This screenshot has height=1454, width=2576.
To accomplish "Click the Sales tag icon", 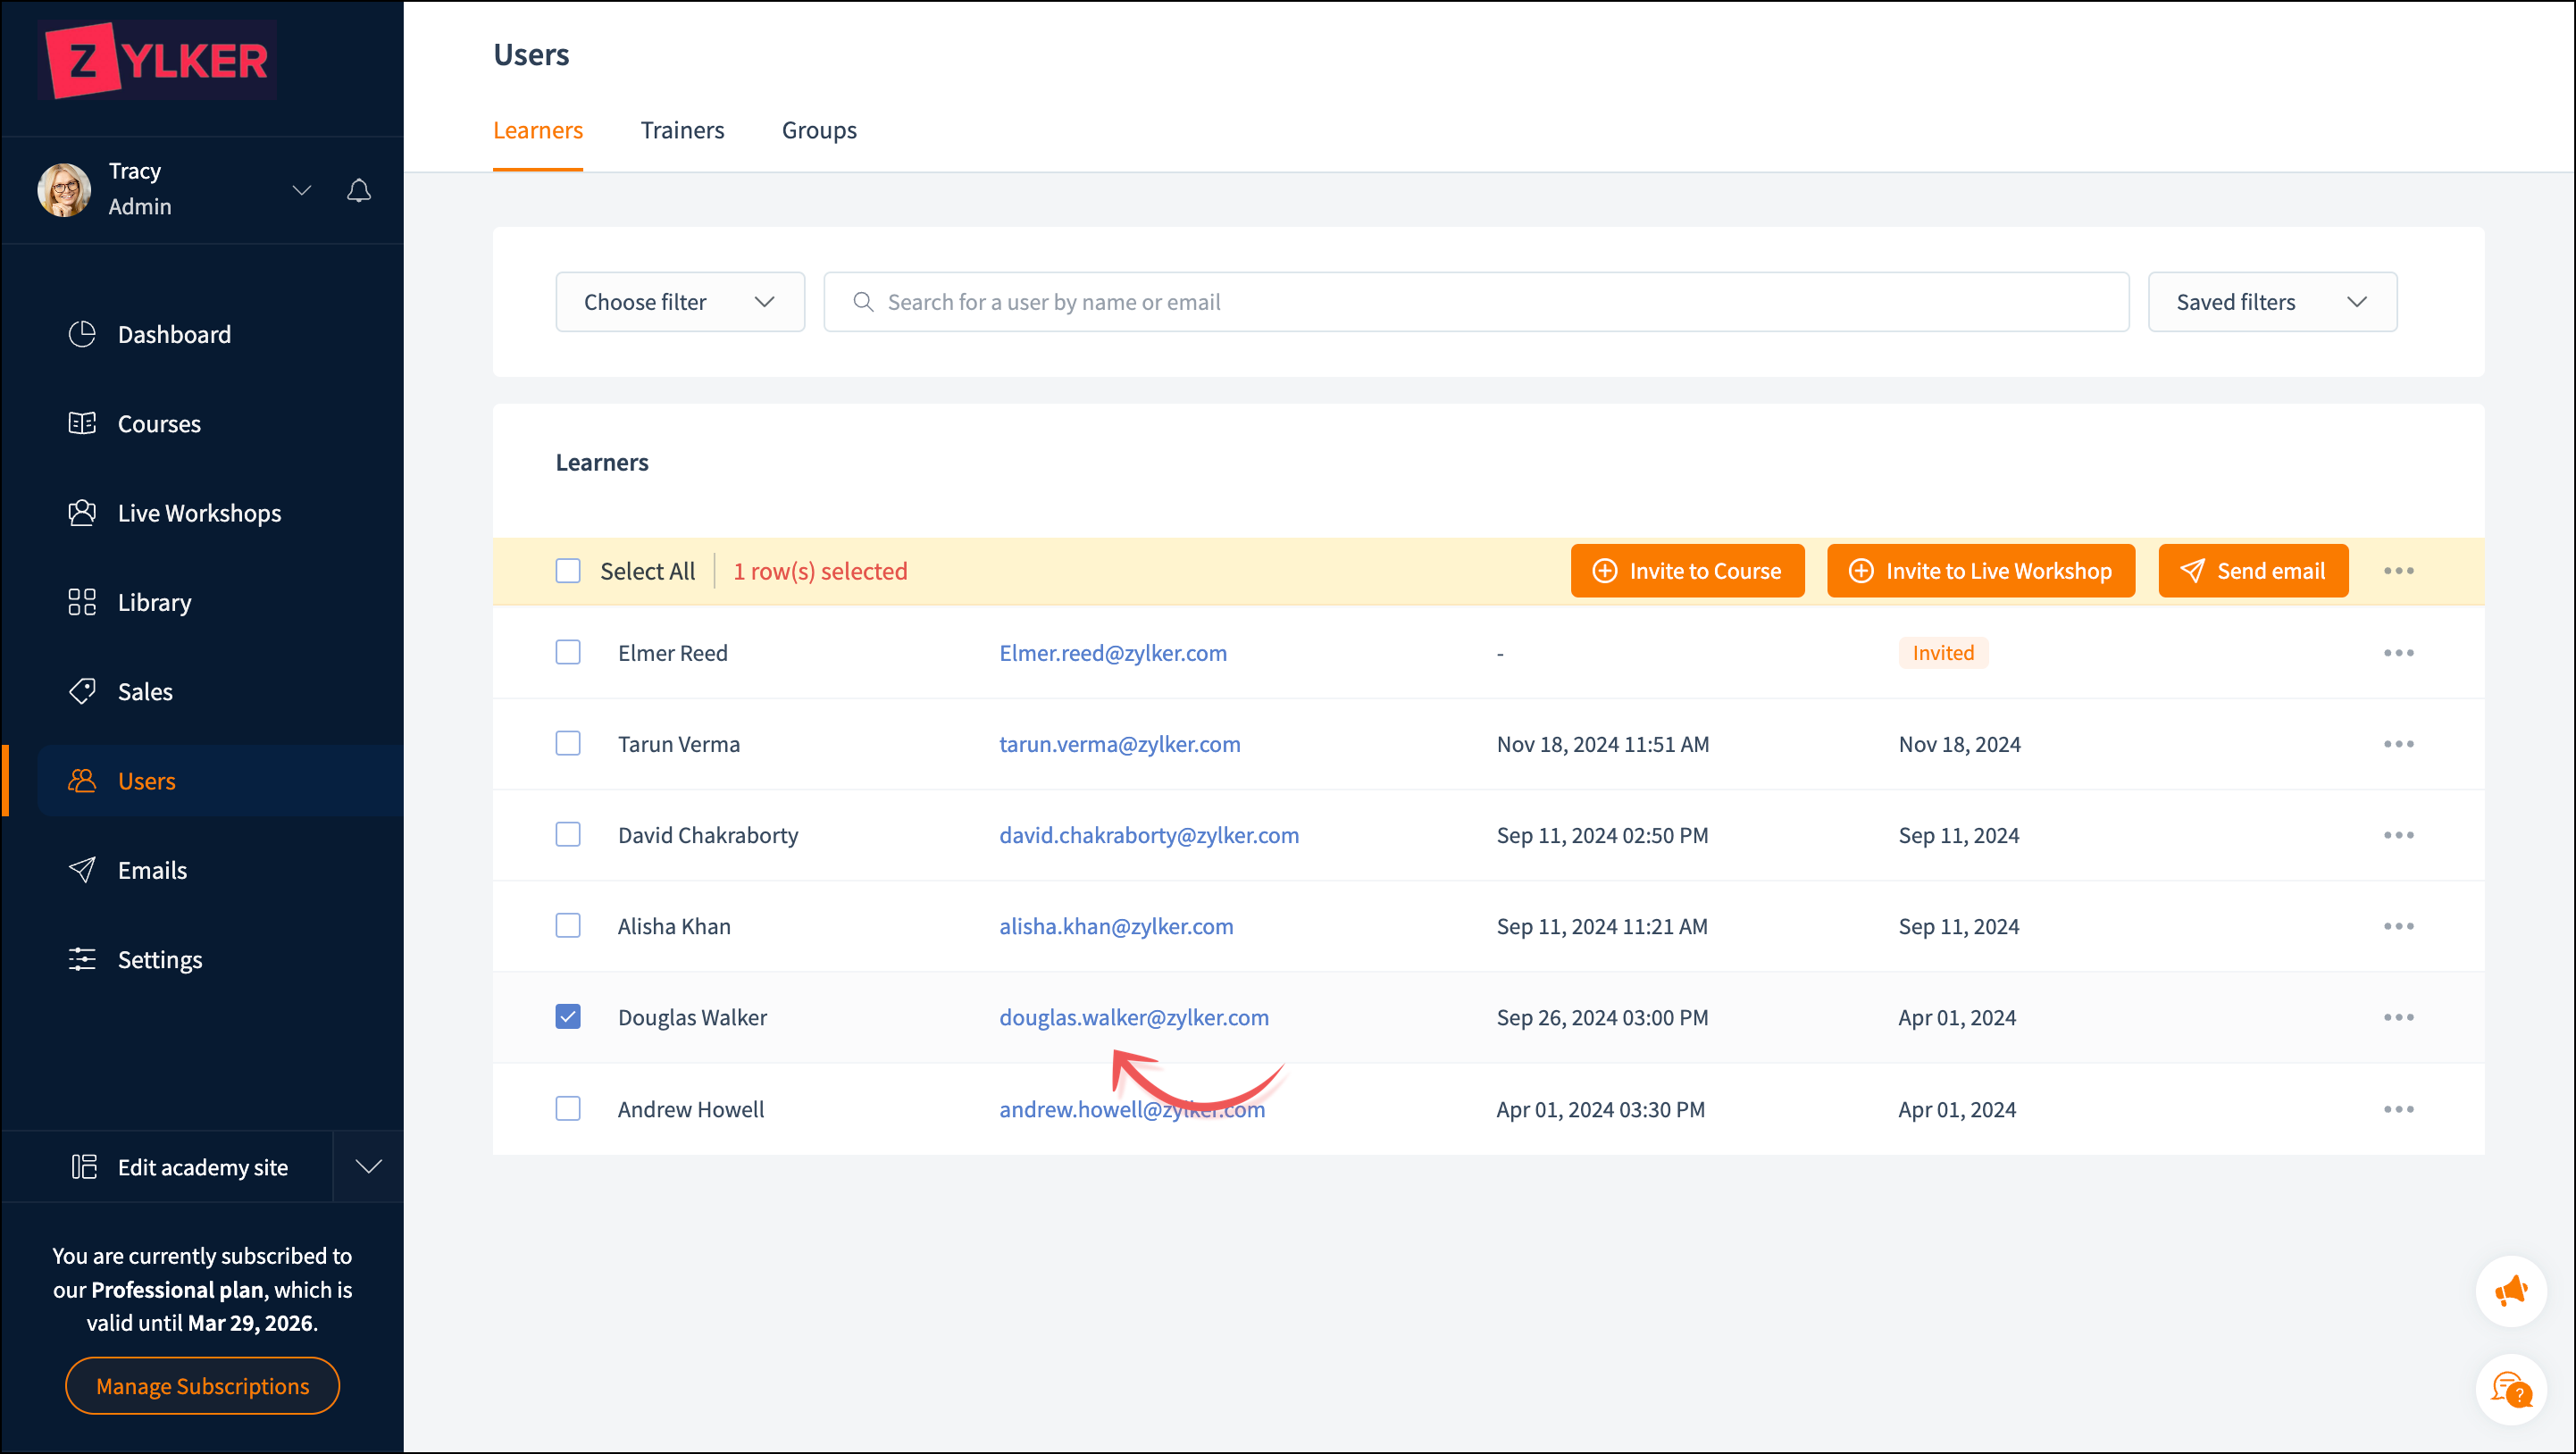I will [82, 691].
